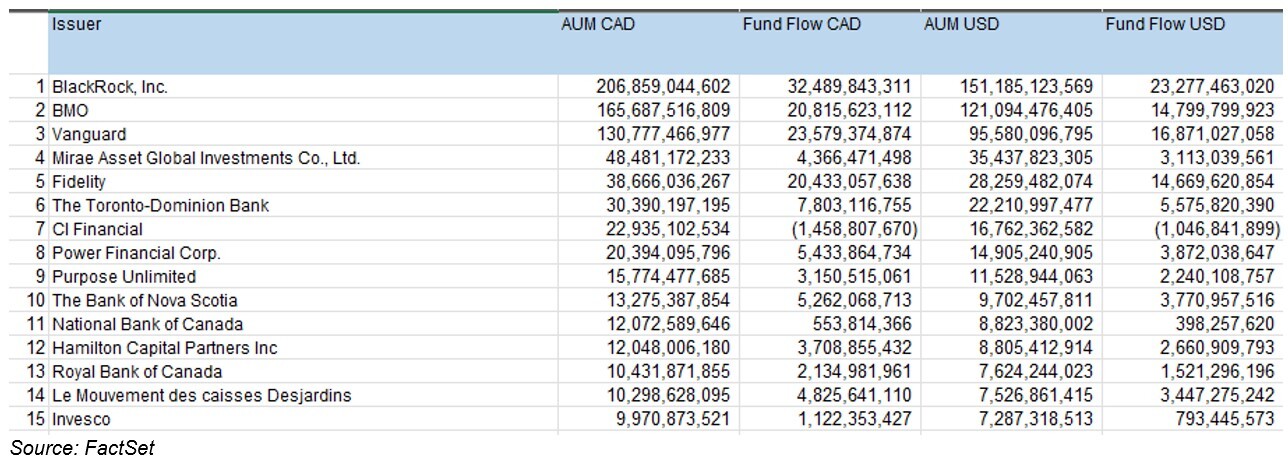
Task: Select Fidelity AUM CAD value 38,666,036,267
Action: tap(669, 182)
